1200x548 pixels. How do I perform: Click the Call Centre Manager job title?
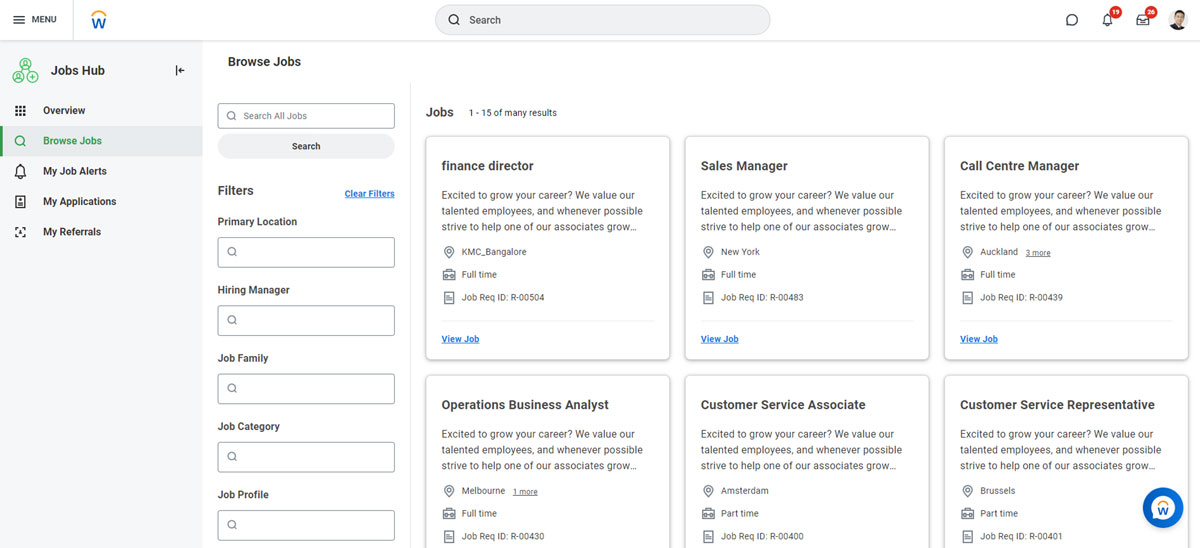1019,166
